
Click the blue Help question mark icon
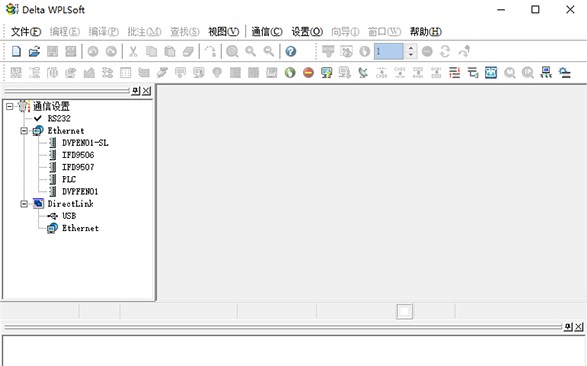click(x=291, y=51)
